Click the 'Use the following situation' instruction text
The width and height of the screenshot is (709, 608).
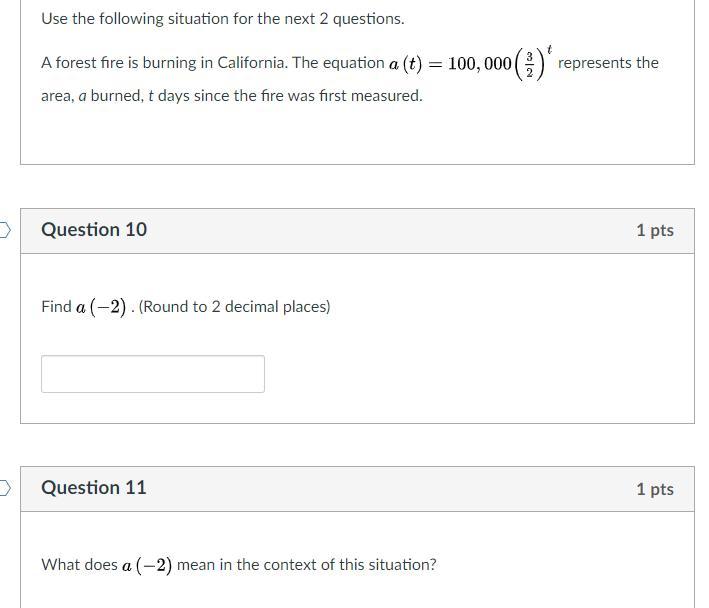click(x=223, y=19)
